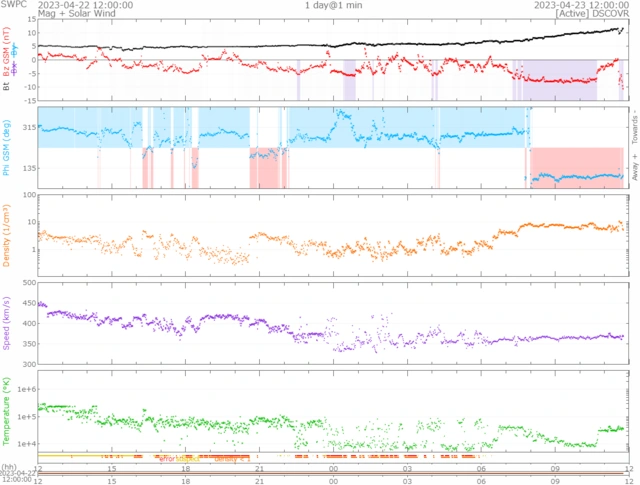Click the -10 tick on the Bt/Bz axis
The height and width of the screenshot is (485, 640).
click(31, 87)
